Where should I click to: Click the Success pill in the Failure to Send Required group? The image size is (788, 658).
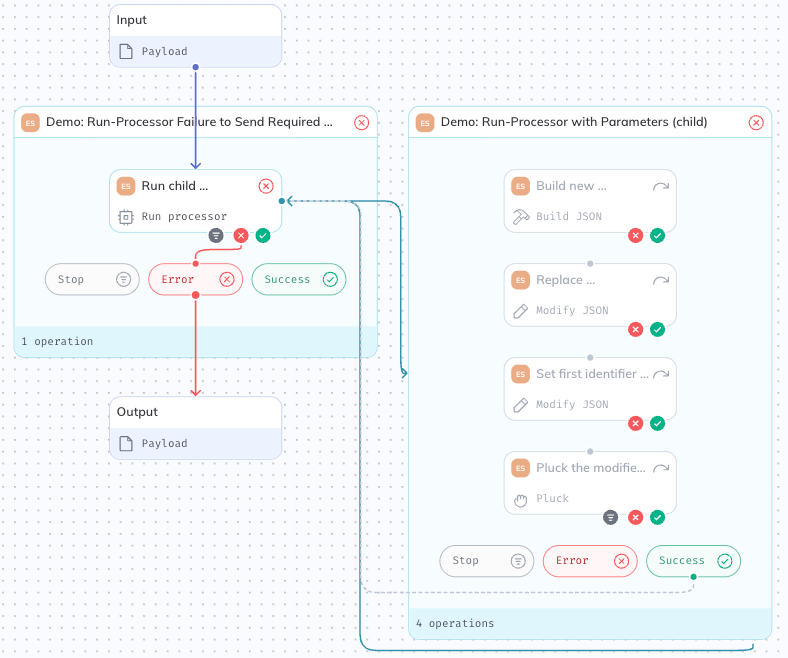coord(299,279)
